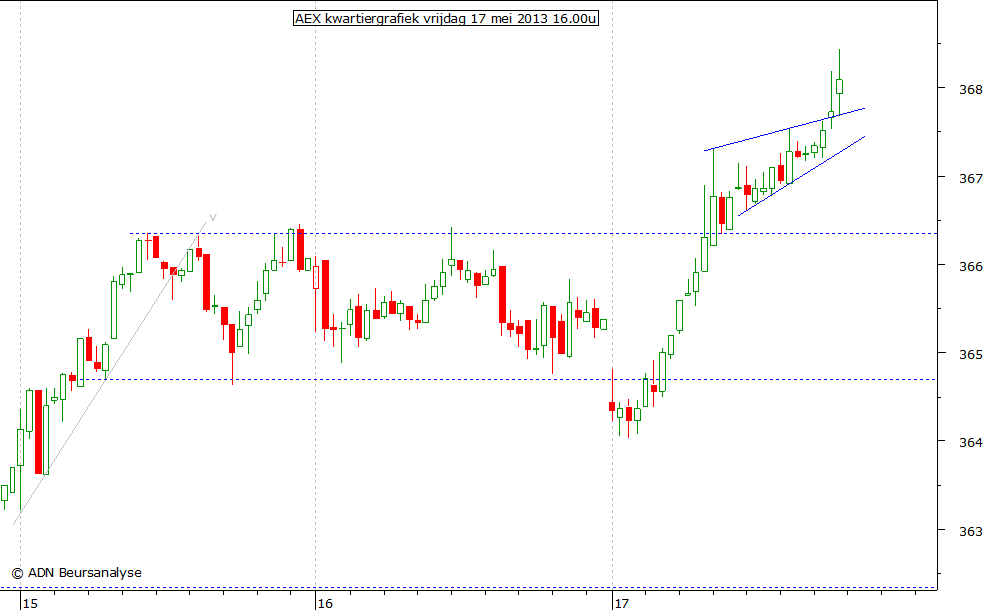
Task: Click the price axis label 363
Action: (971, 531)
